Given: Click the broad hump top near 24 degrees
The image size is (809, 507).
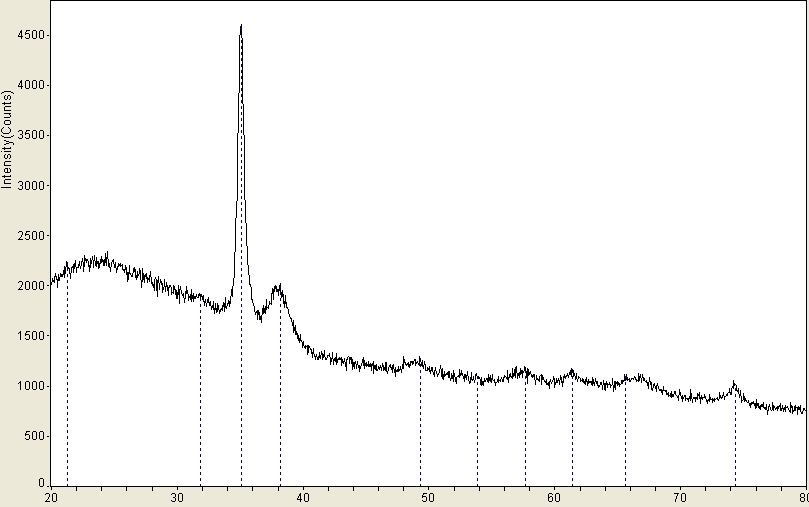Looking at the screenshot, I should point(104,257).
